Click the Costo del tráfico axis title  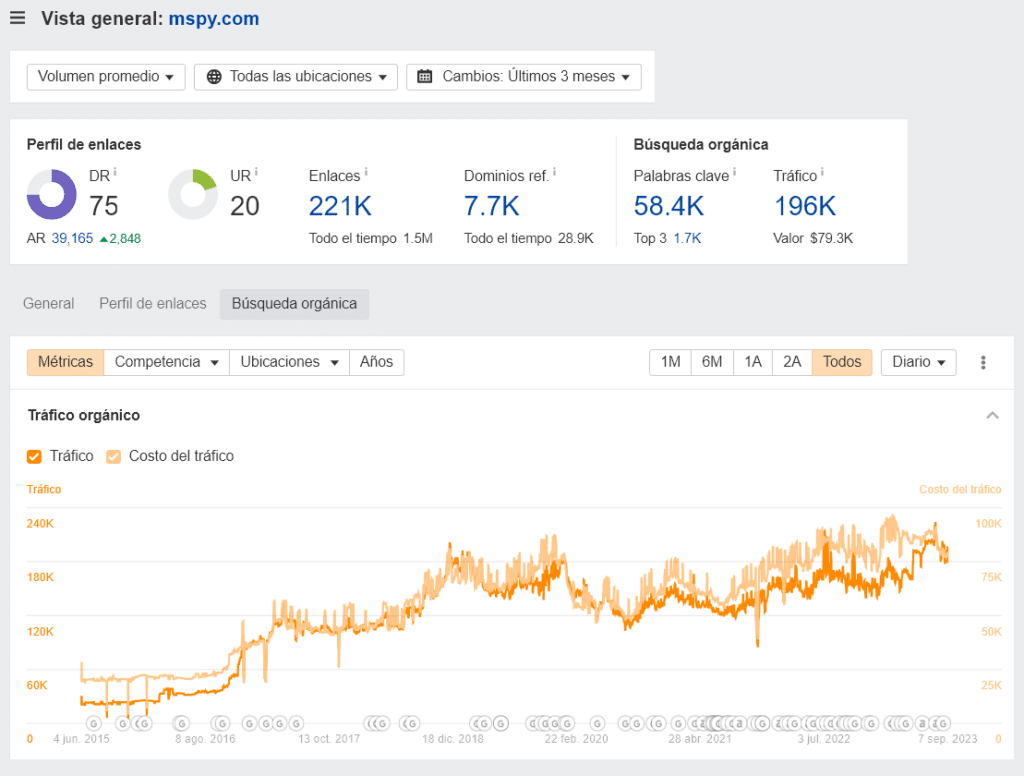click(x=960, y=489)
